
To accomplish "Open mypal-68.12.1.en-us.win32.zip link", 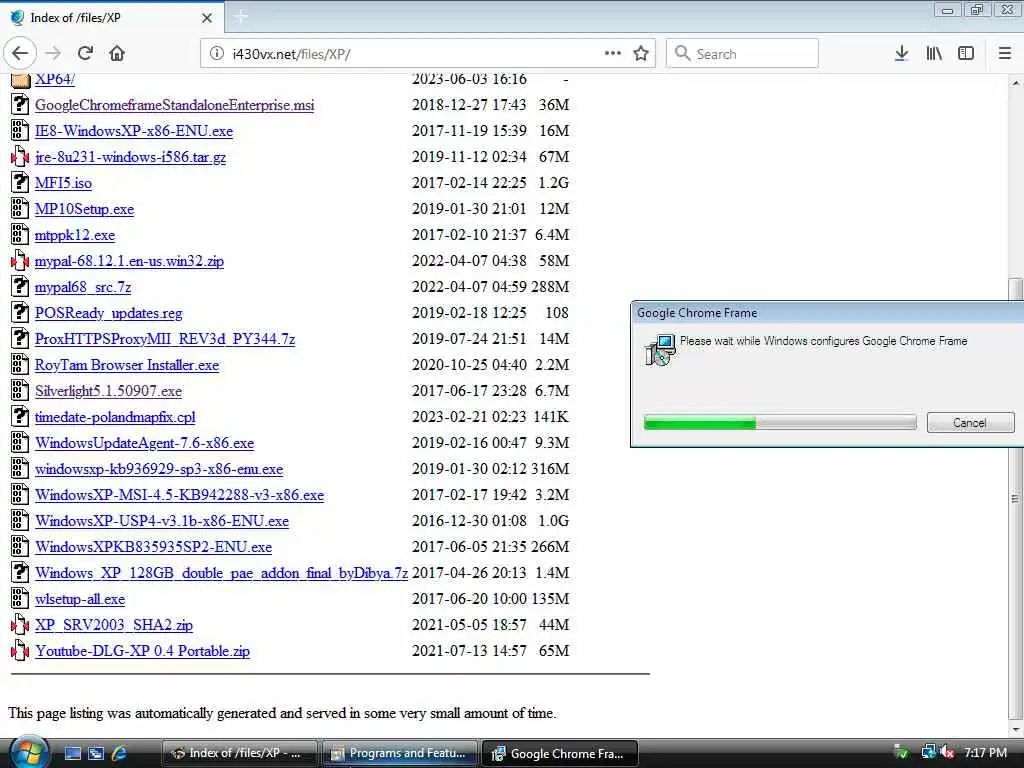I will (129, 261).
